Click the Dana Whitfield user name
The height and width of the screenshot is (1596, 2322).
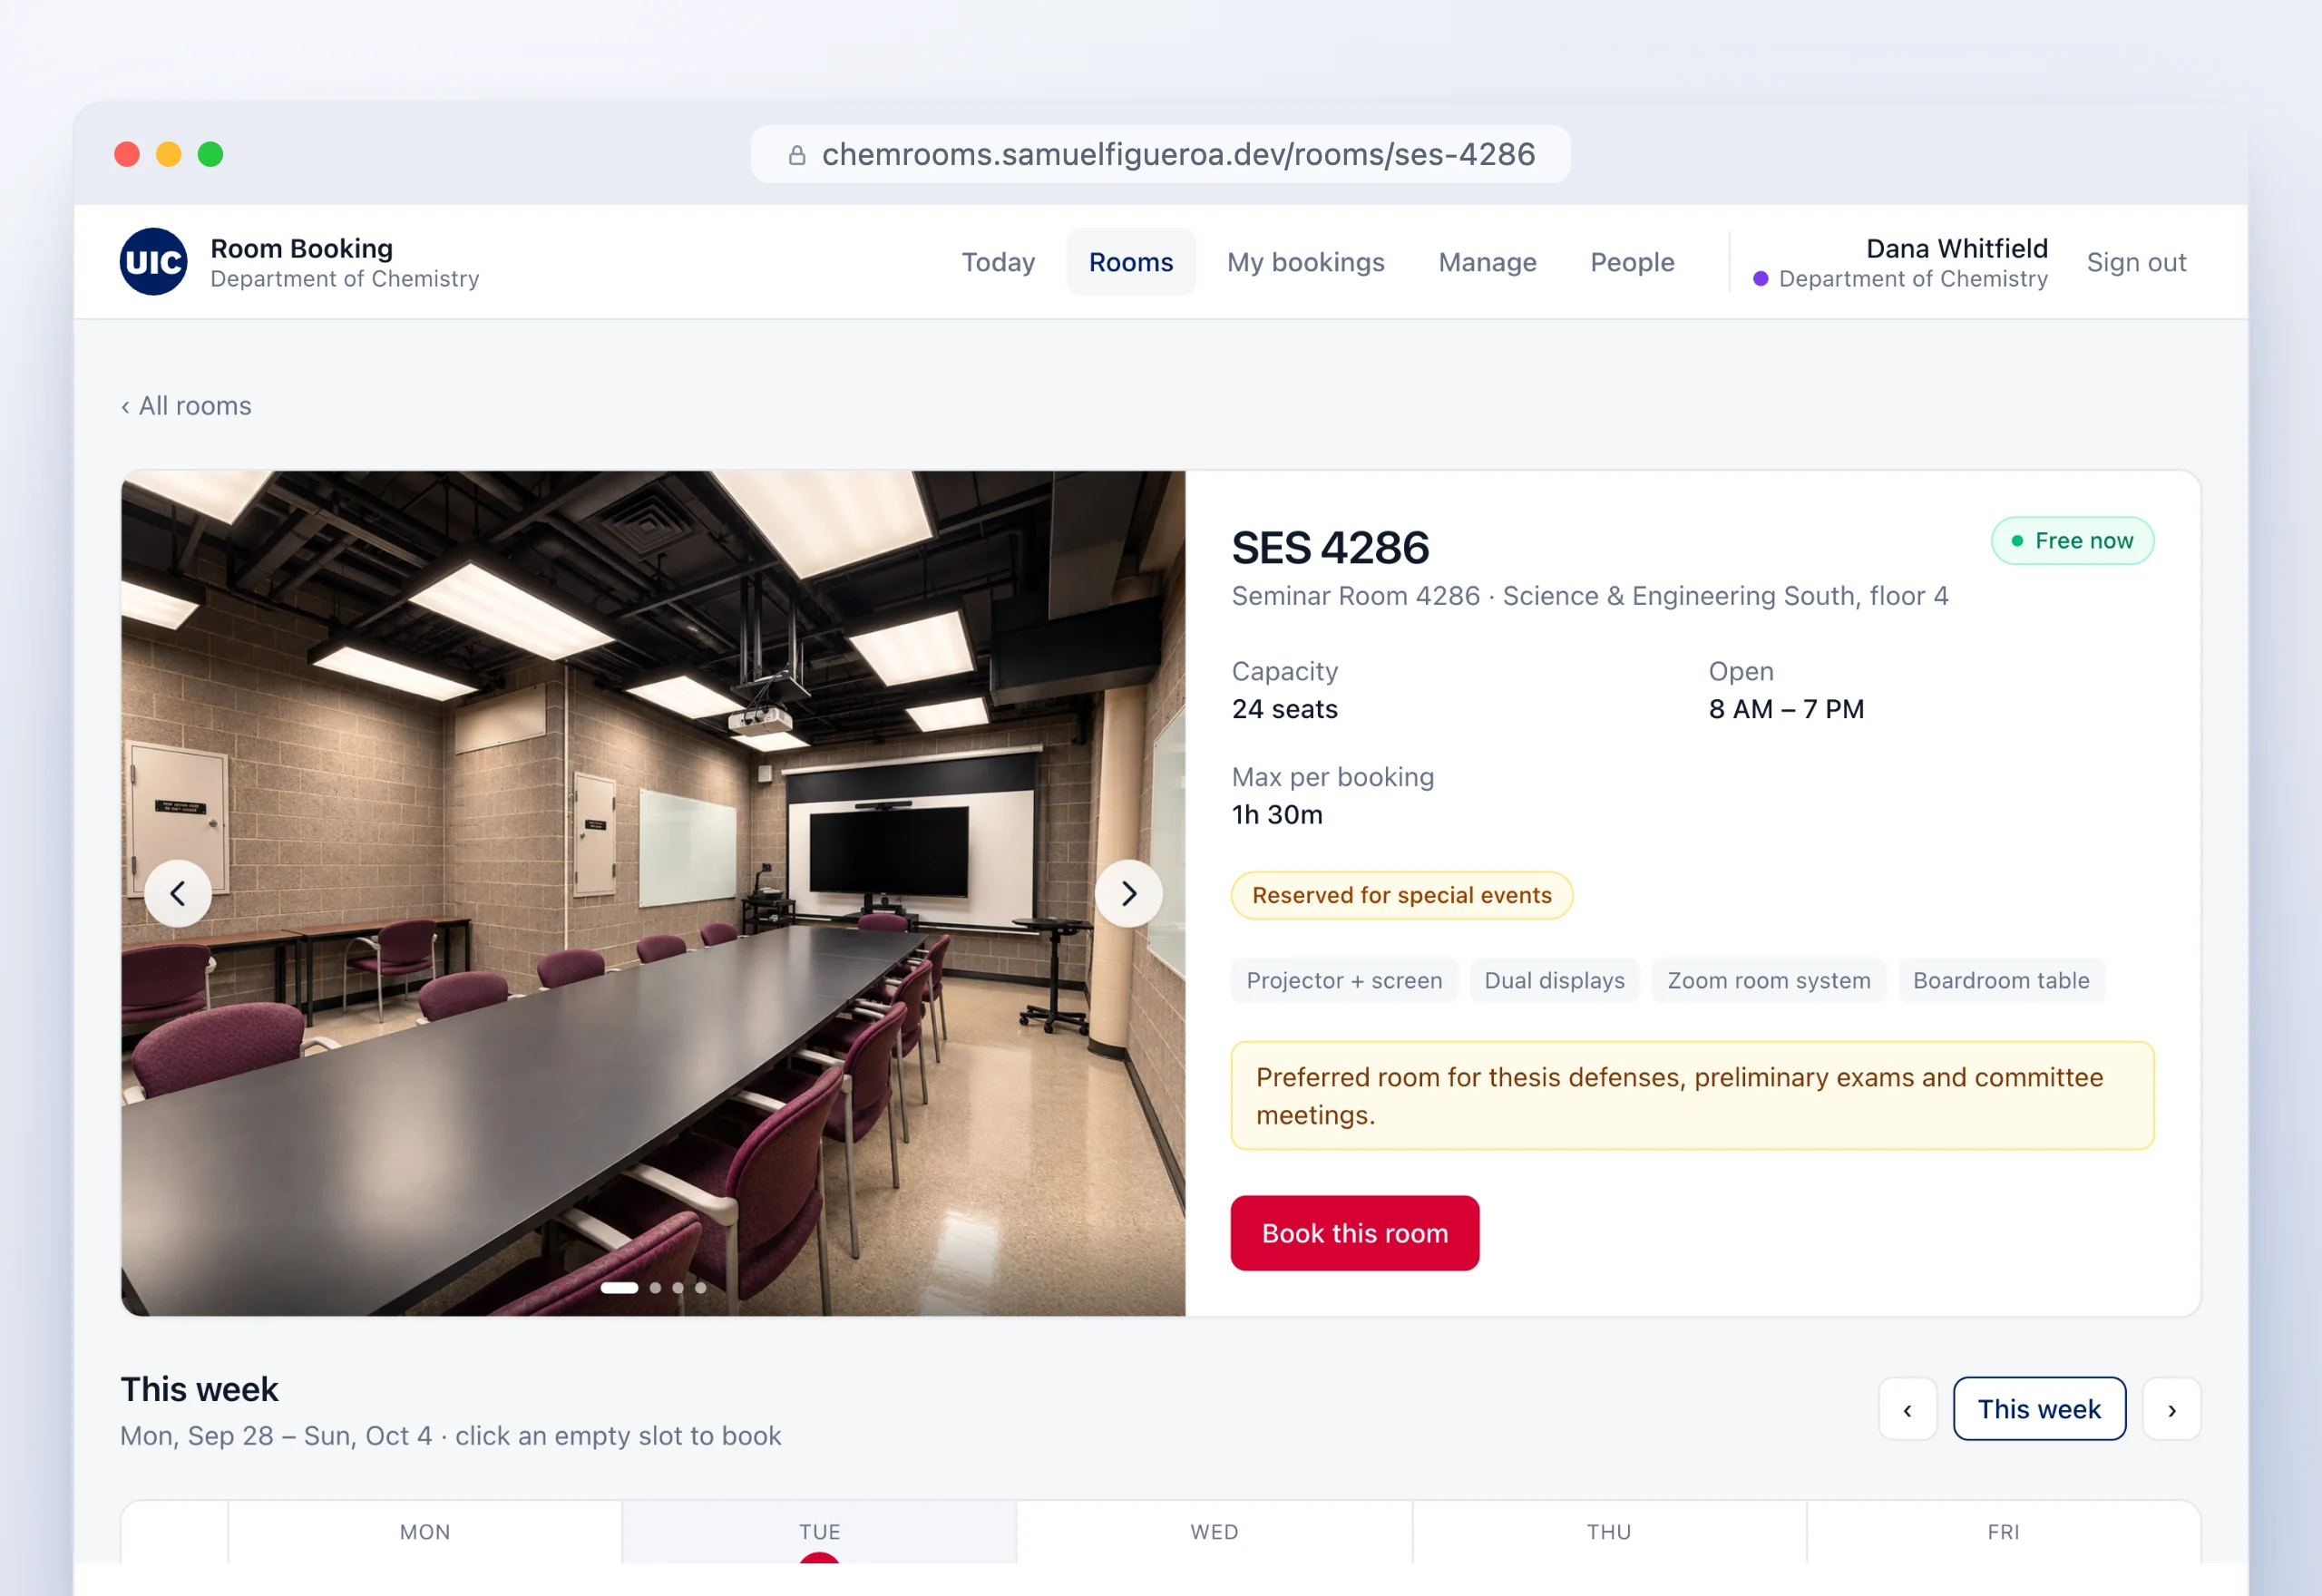point(1956,248)
